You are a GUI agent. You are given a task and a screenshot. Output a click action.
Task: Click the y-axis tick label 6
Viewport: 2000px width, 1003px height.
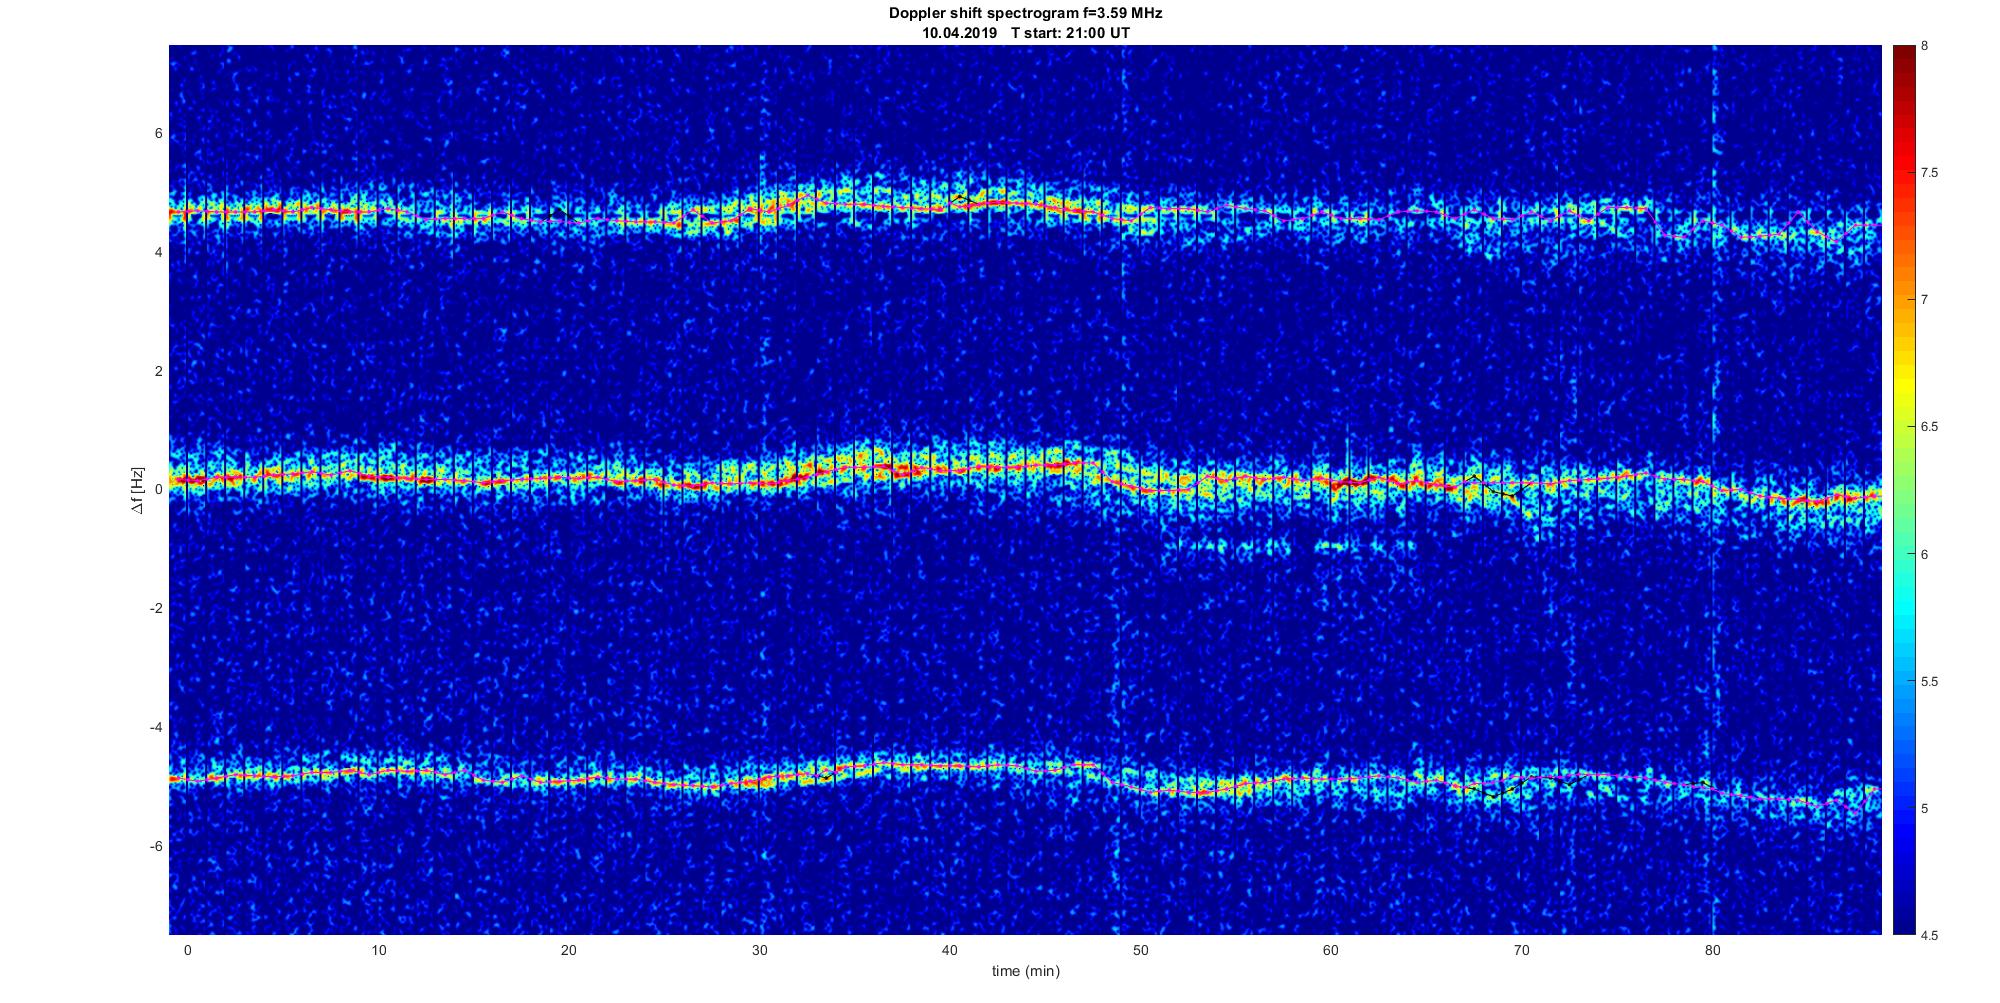click(x=158, y=134)
